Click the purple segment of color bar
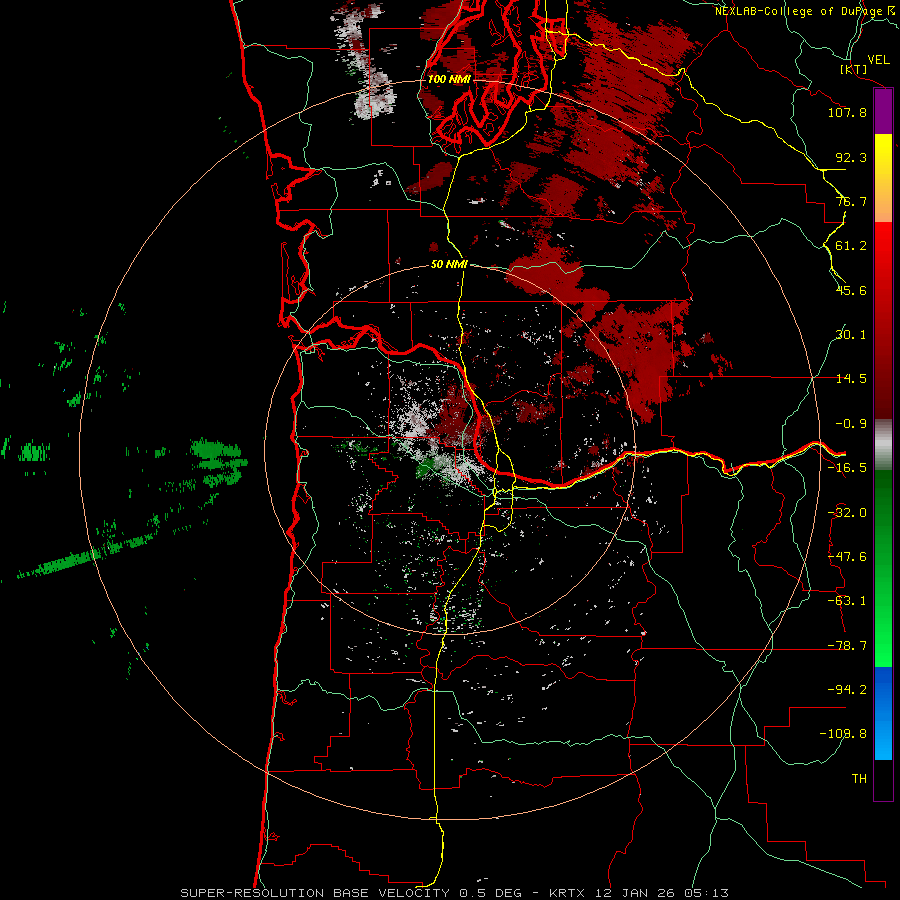The height and width of the screenshot is (900, 900). point(883,112)
